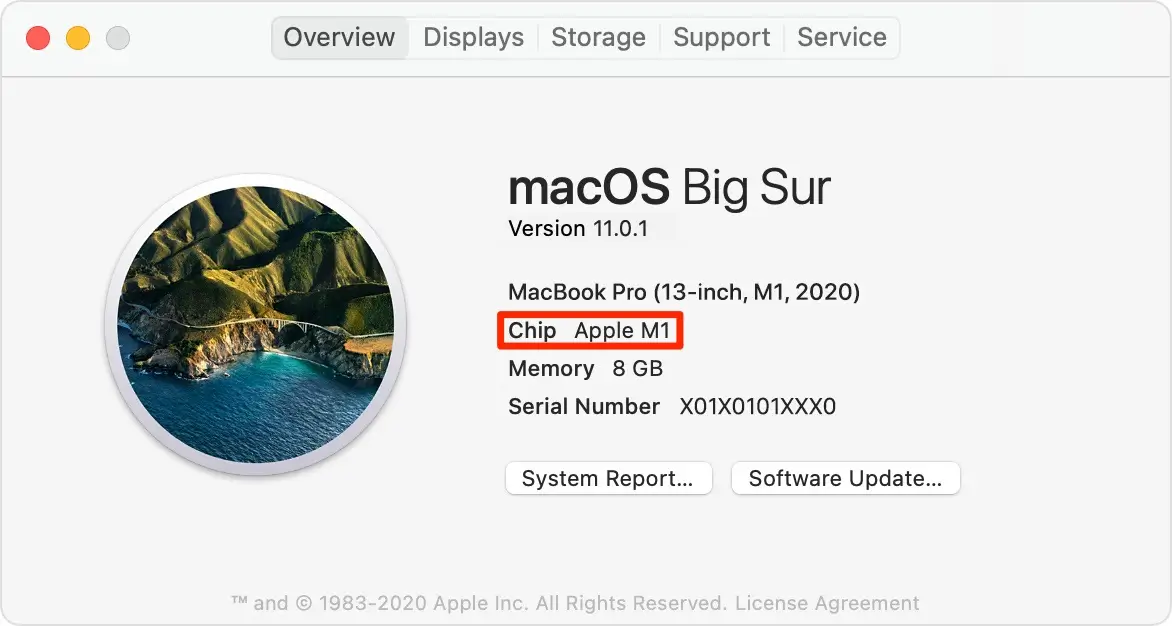Click the grayed-out zoom window button
1172x626 pixels.
tap(117, 37)
